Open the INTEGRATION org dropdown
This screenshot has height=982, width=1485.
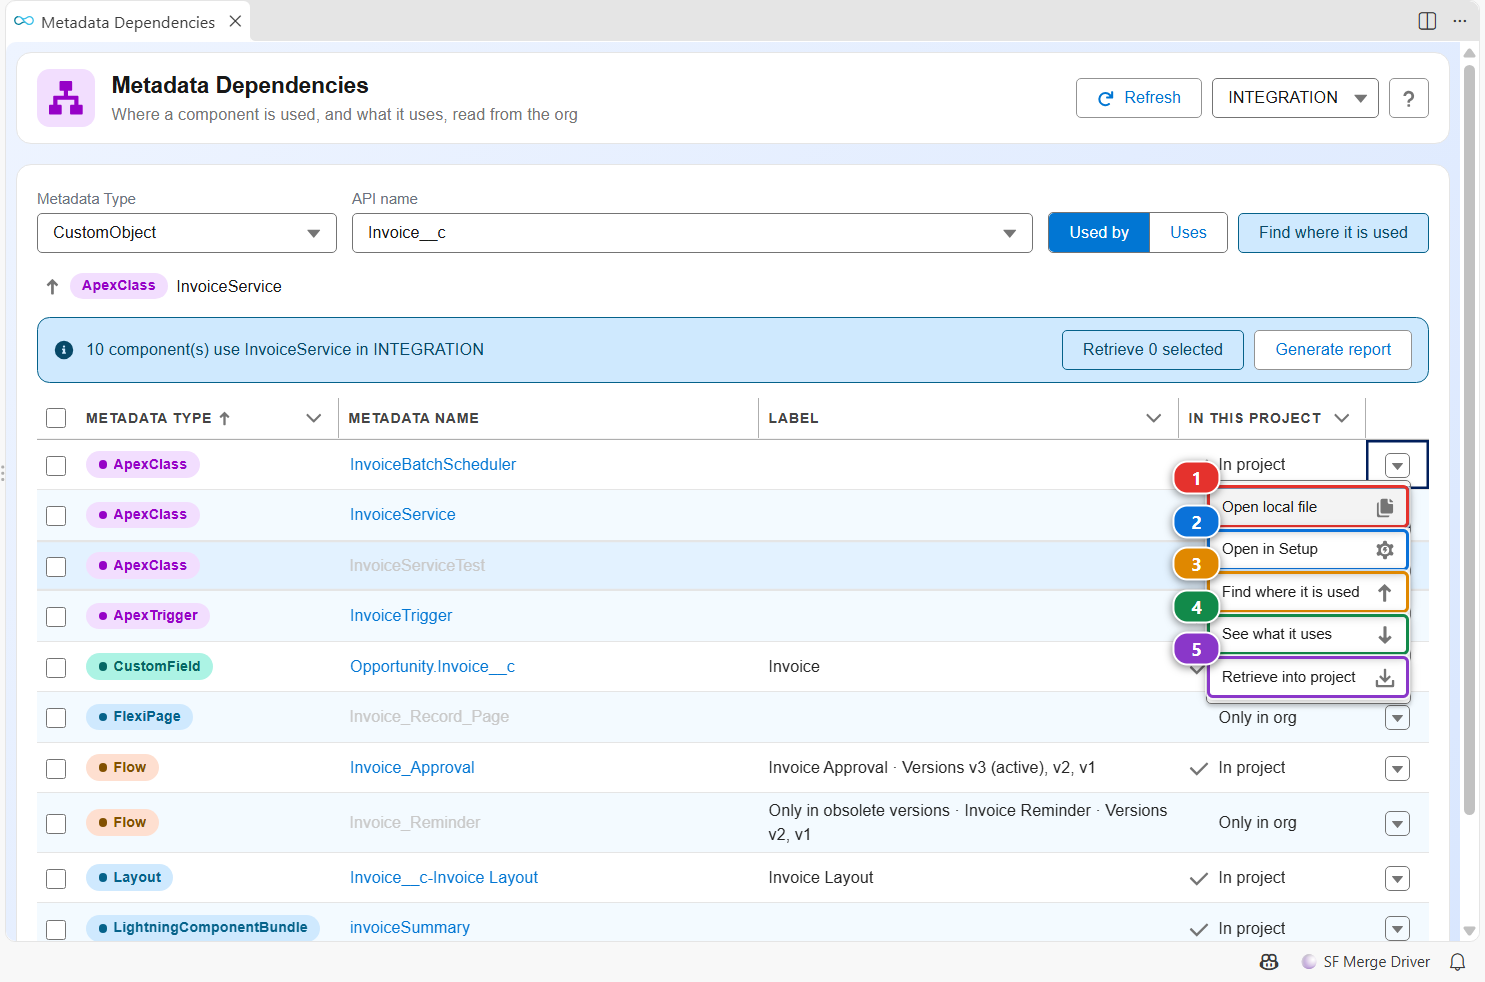click(1295, 98)
